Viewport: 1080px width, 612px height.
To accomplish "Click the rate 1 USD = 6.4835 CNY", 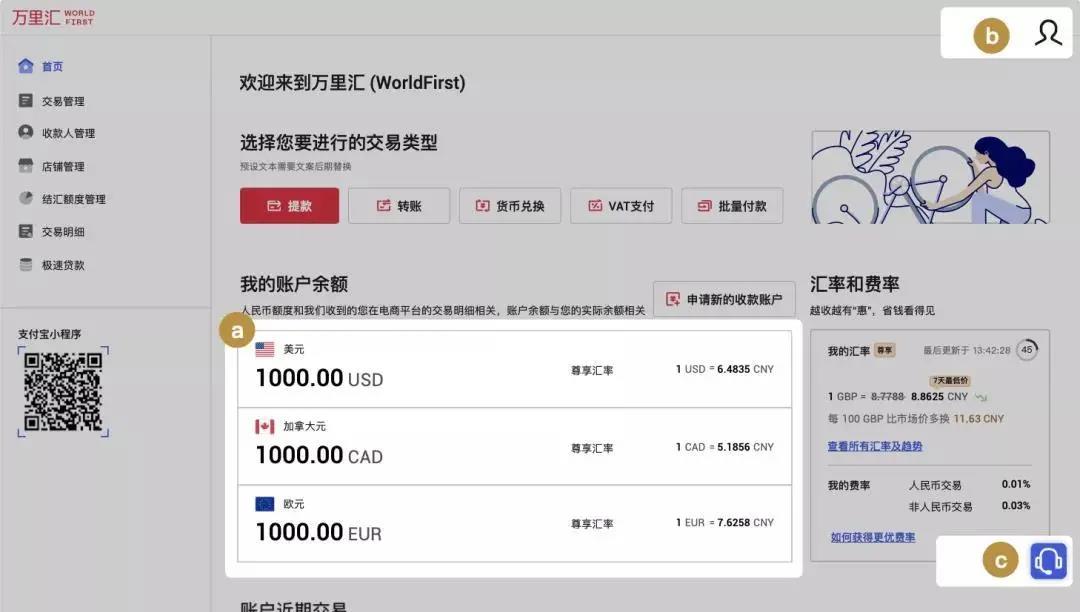I will (725, 369).
